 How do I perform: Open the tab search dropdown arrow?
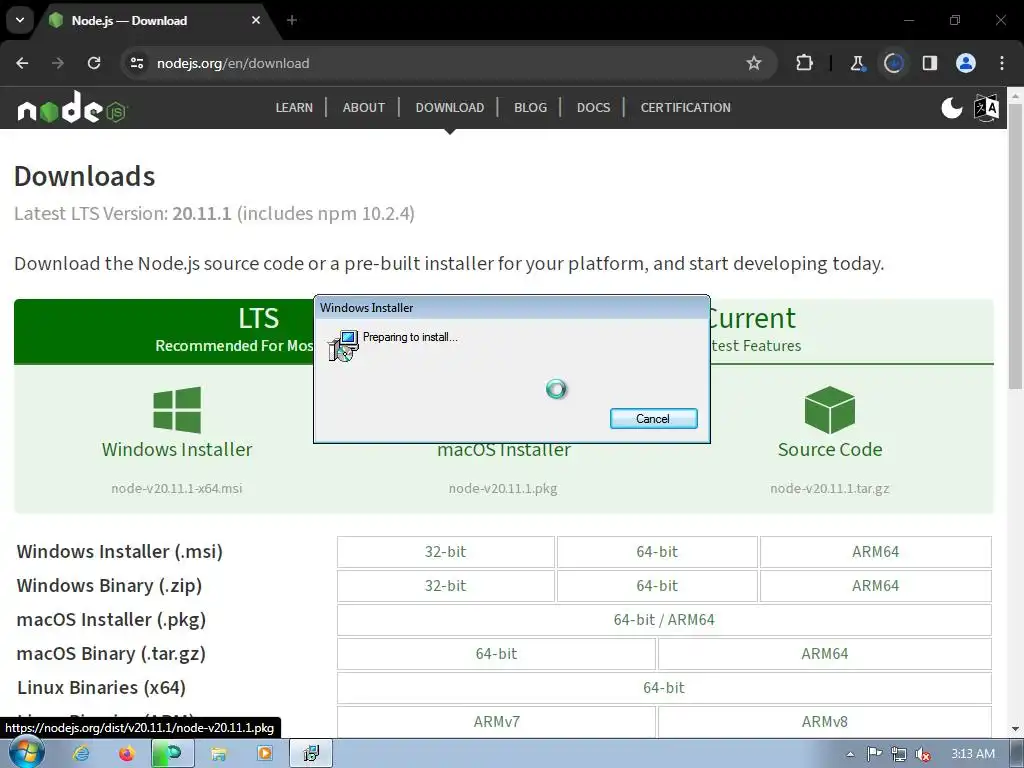(20, 20)
